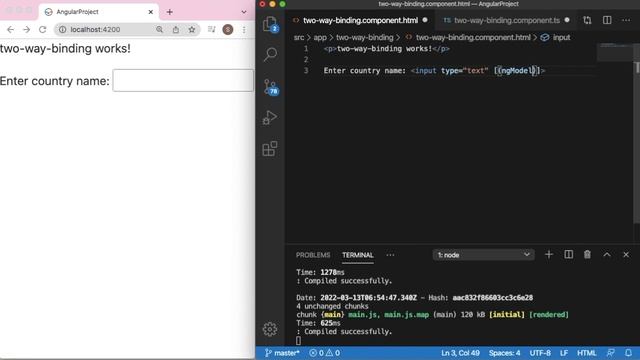Open the Run and Debug view

tap(270, 118)
